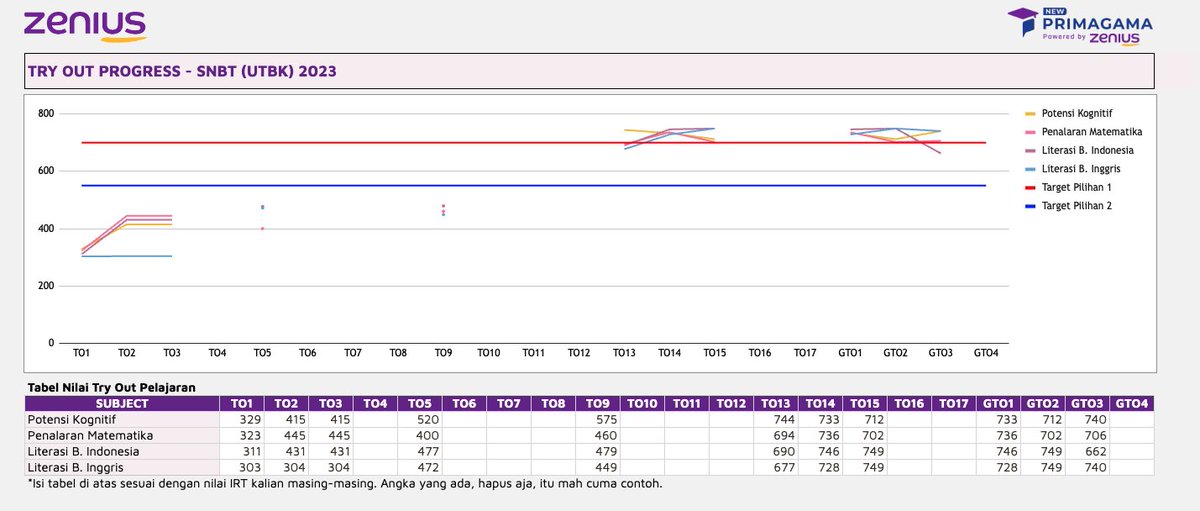
Task: Click the GTO4 table header cell
Action: point(1131,403)
